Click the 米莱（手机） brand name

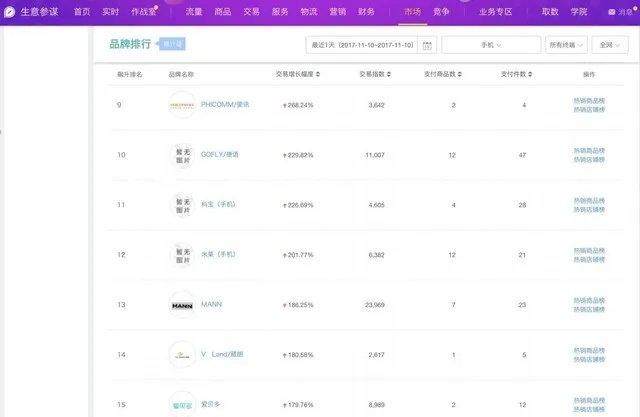click(x=218, y=254)
